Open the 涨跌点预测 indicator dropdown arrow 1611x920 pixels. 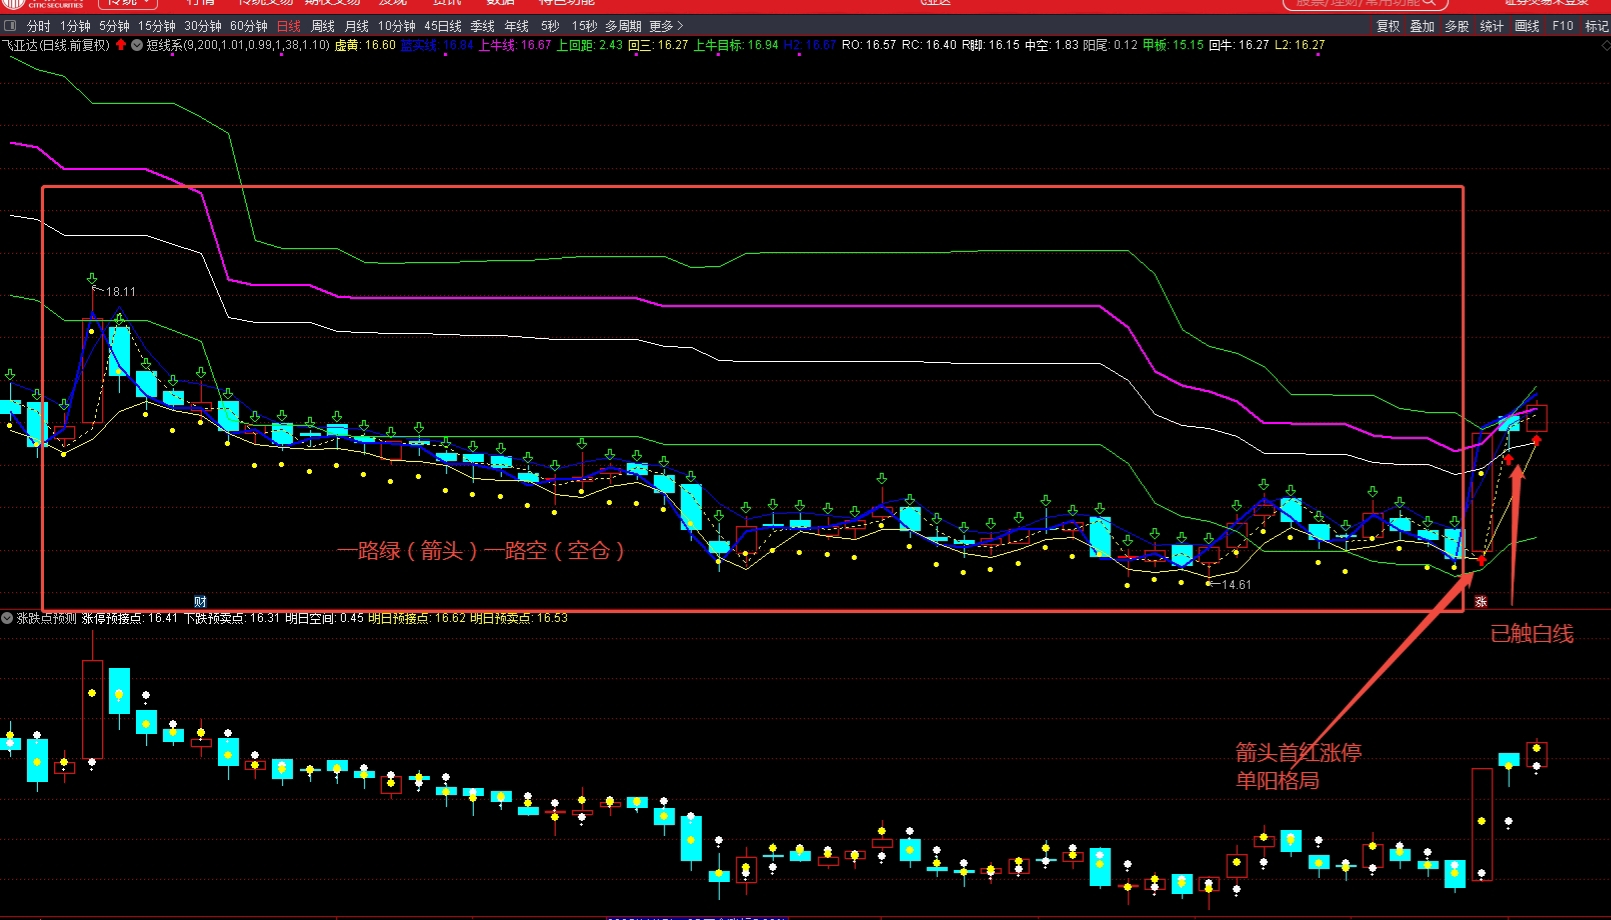point(7,618)
